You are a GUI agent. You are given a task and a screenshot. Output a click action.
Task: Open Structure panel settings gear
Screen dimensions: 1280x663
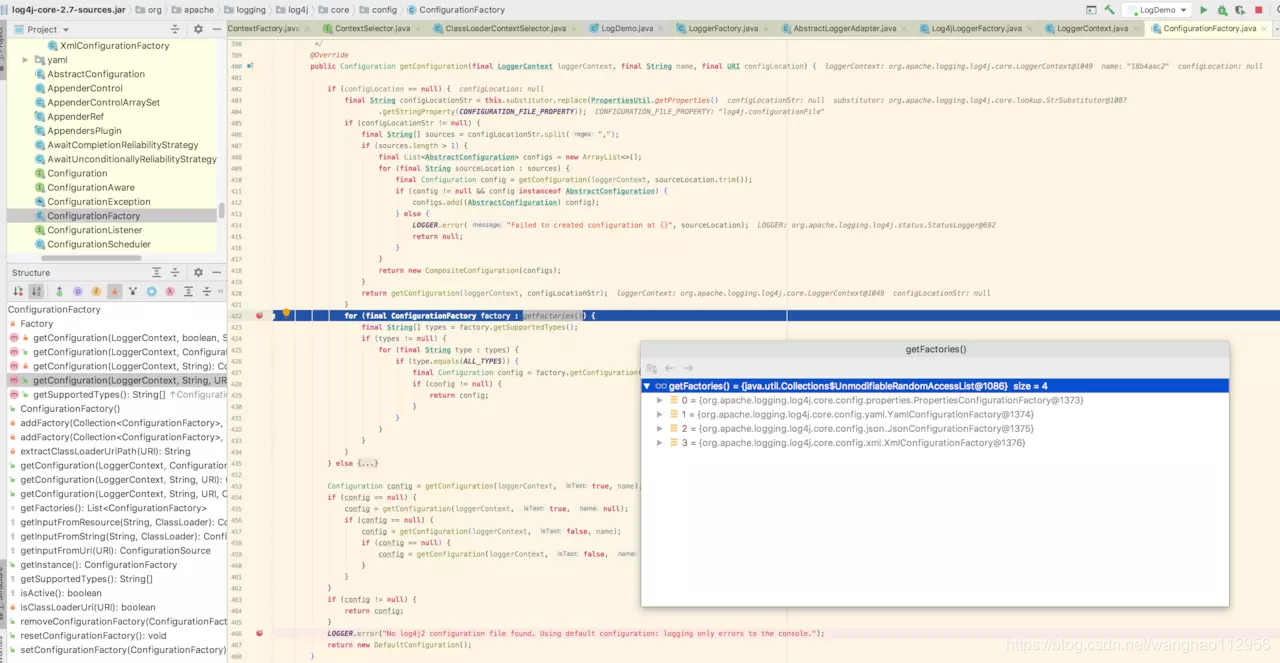point(198,272)
